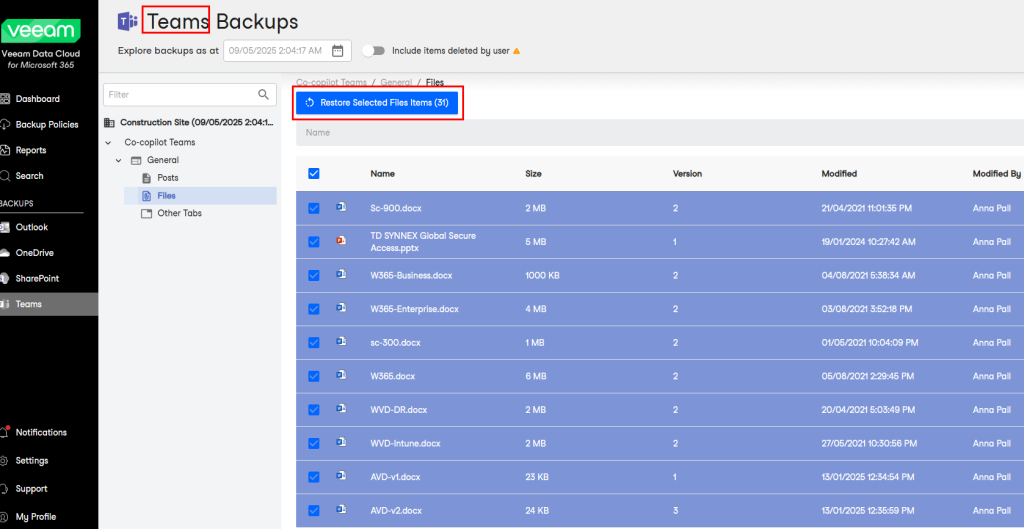Image resolution: width=1024 pixels, height=529 pixels.
Task: Select Teams backups in sidebar
Action: point(49,304)
